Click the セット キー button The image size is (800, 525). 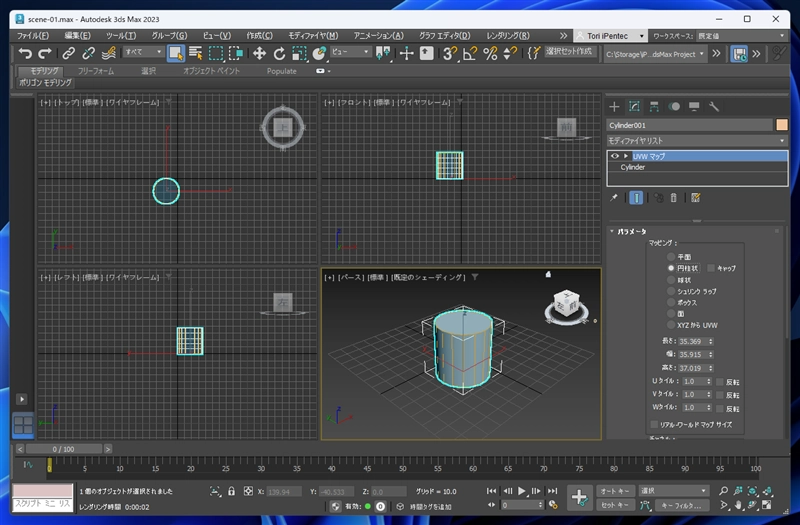[615, 505]
